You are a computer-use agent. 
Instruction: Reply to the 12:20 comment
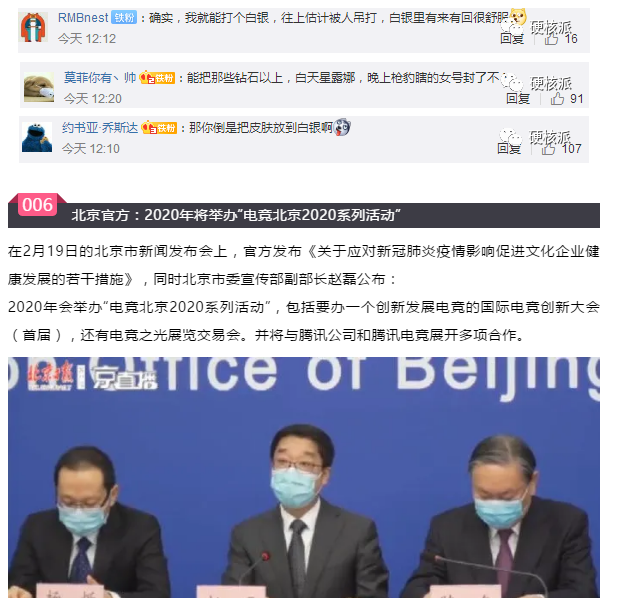518,98
